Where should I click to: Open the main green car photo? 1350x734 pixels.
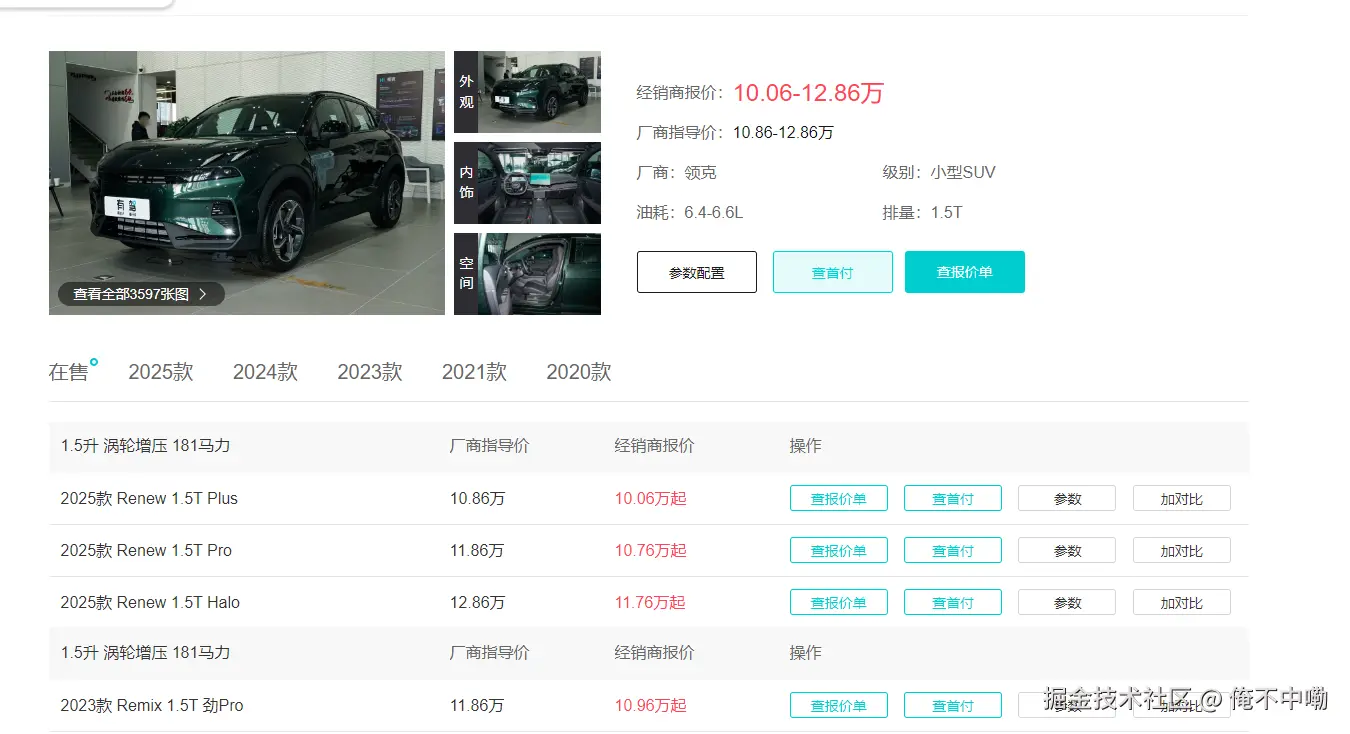(x=246, y=170)
